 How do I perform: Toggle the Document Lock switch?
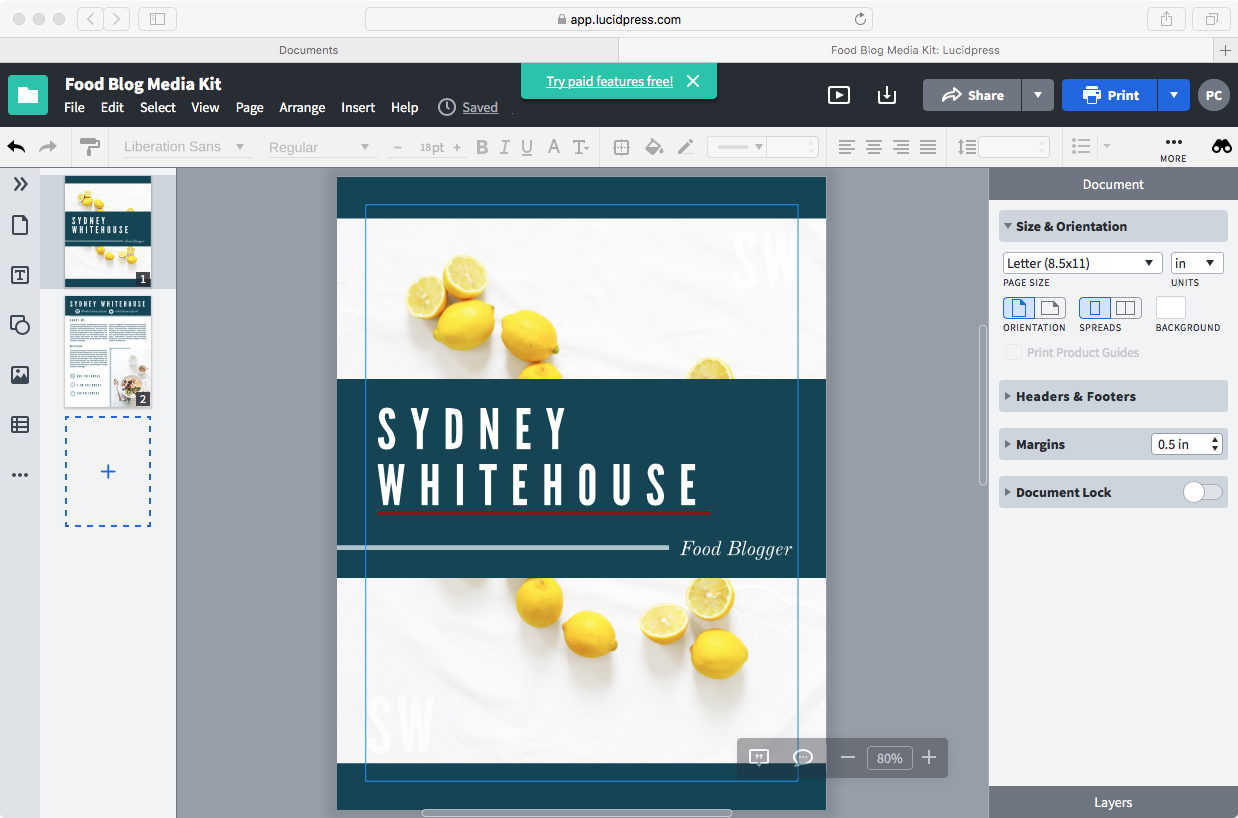[x=1203, y=492]
